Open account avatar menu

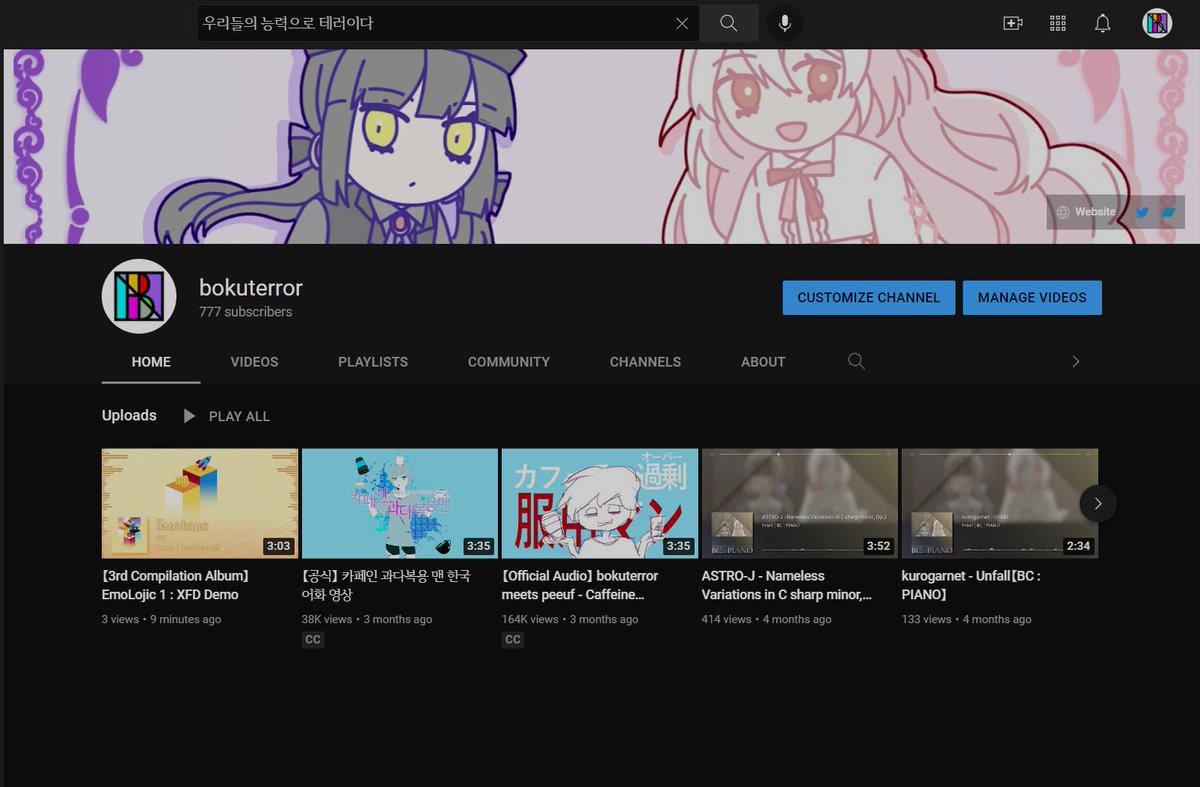point(1157,23)
